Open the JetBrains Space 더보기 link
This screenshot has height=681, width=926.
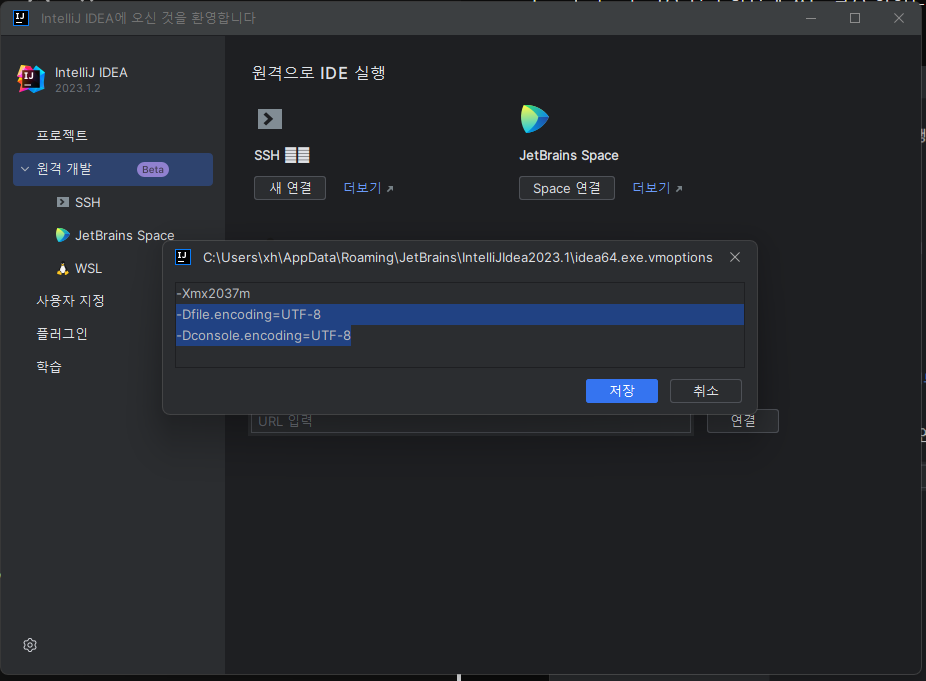tap(657, 188)
